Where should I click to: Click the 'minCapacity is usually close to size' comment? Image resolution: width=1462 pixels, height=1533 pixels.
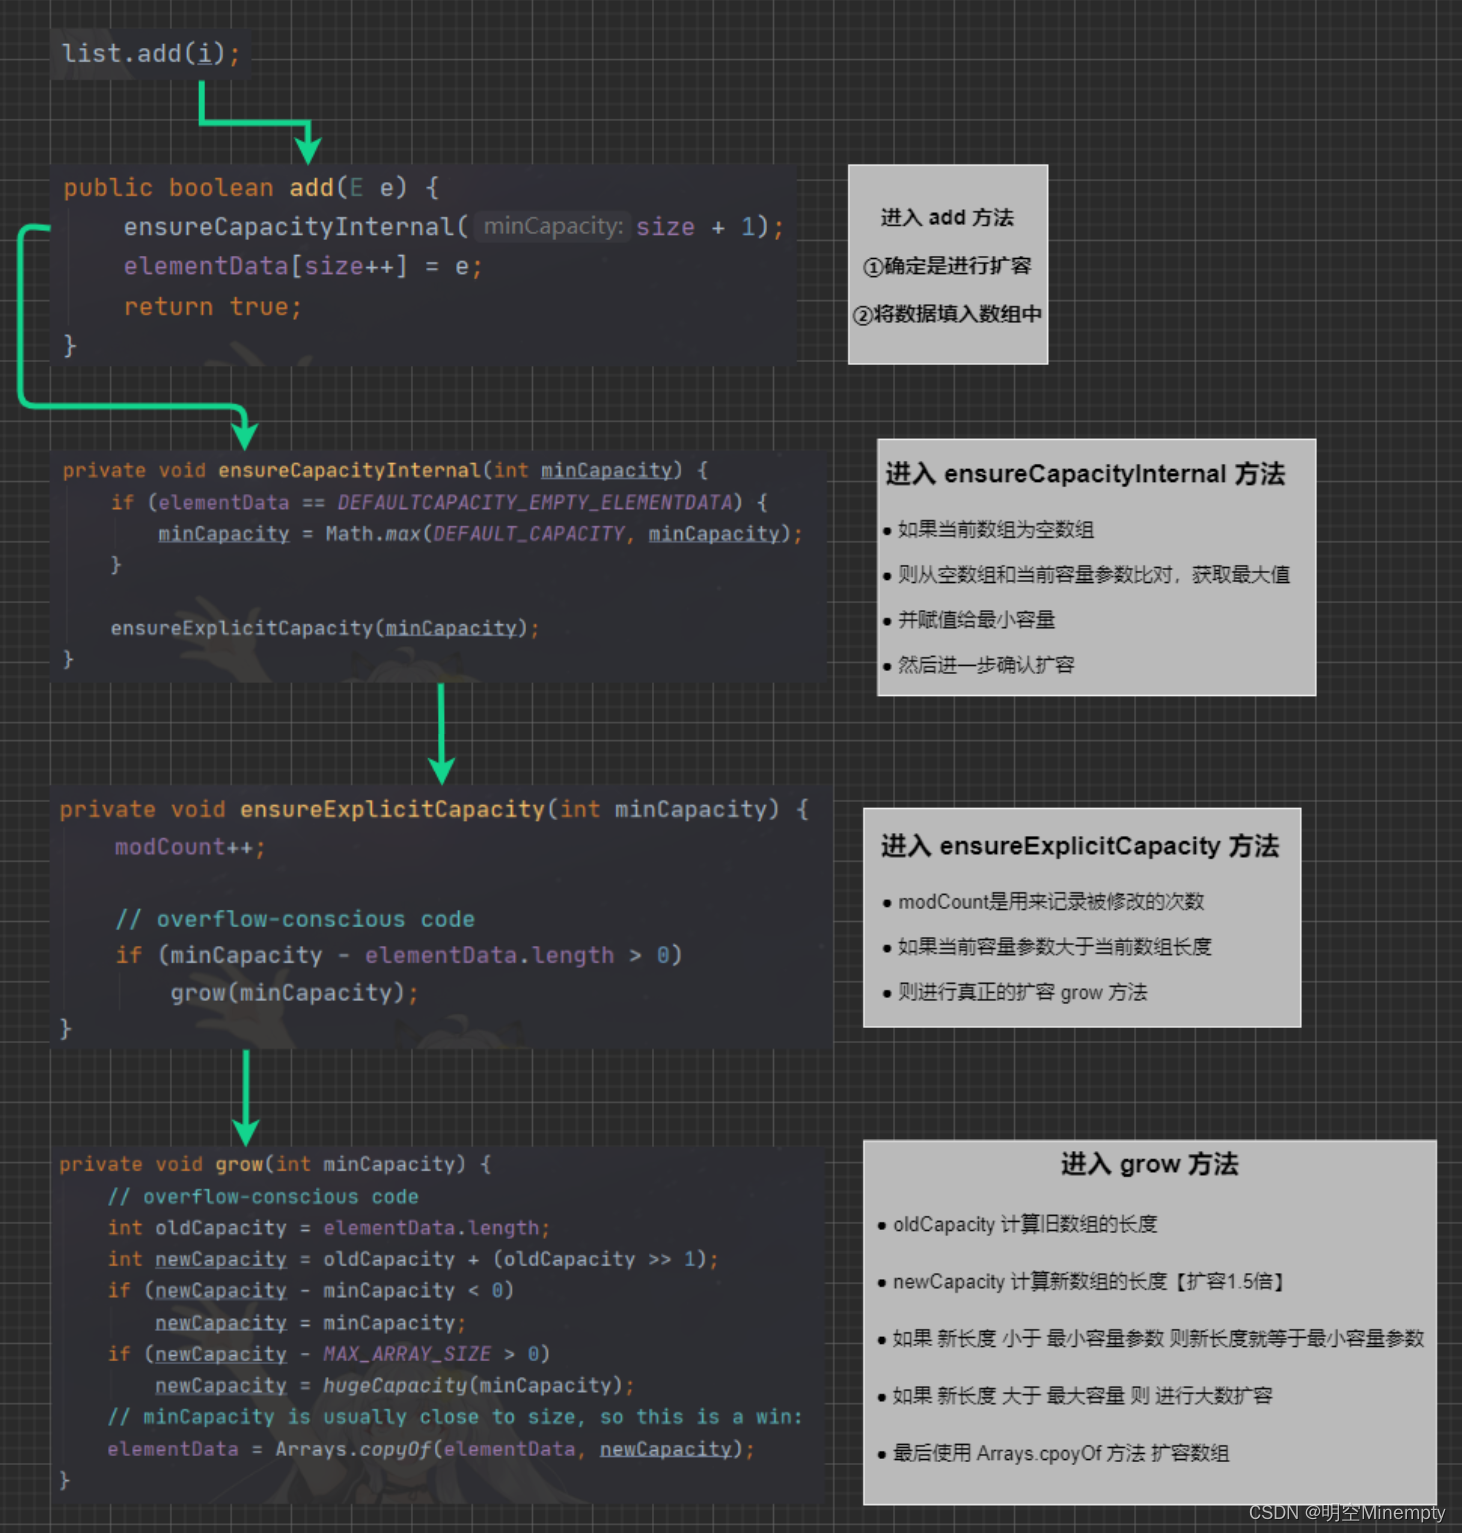pos(455,1417)
